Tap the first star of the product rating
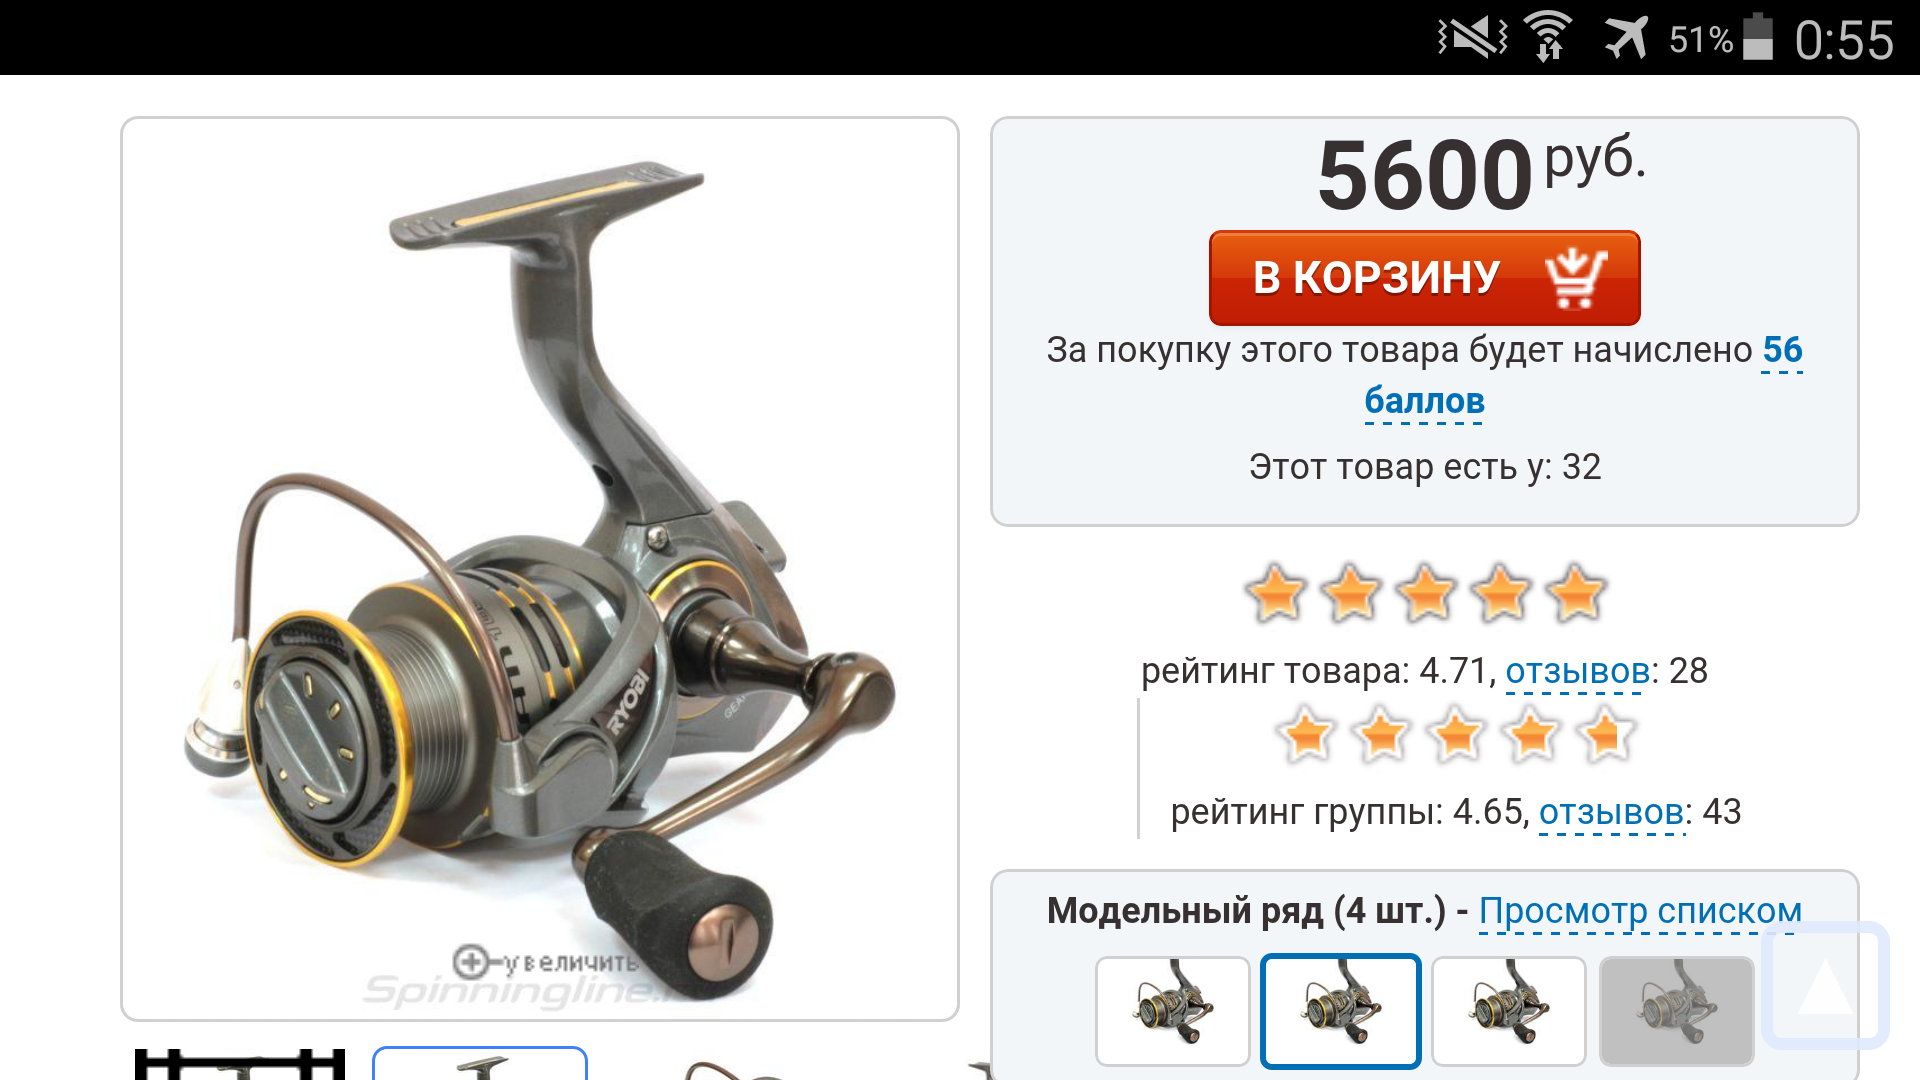The width and height of the screenshot is (1920, 1080). pyautogui.click(x=1276, y=593)
